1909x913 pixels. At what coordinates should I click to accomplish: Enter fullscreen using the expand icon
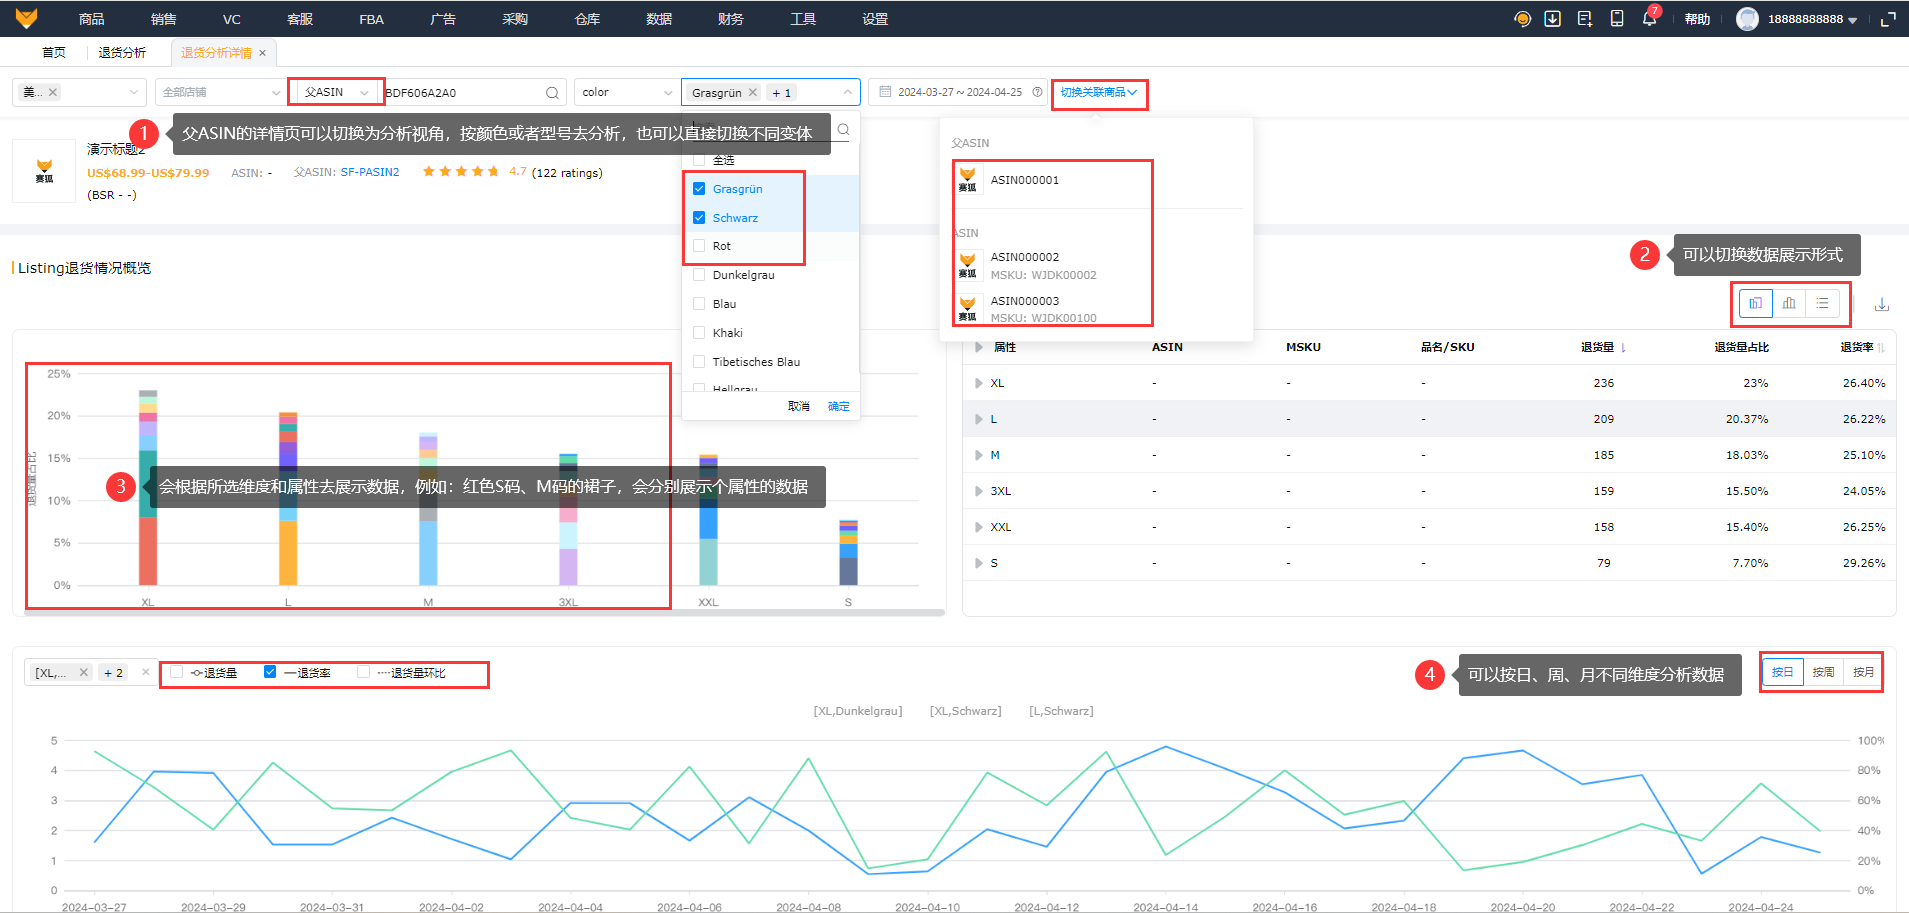click(x=1888, y=19)
